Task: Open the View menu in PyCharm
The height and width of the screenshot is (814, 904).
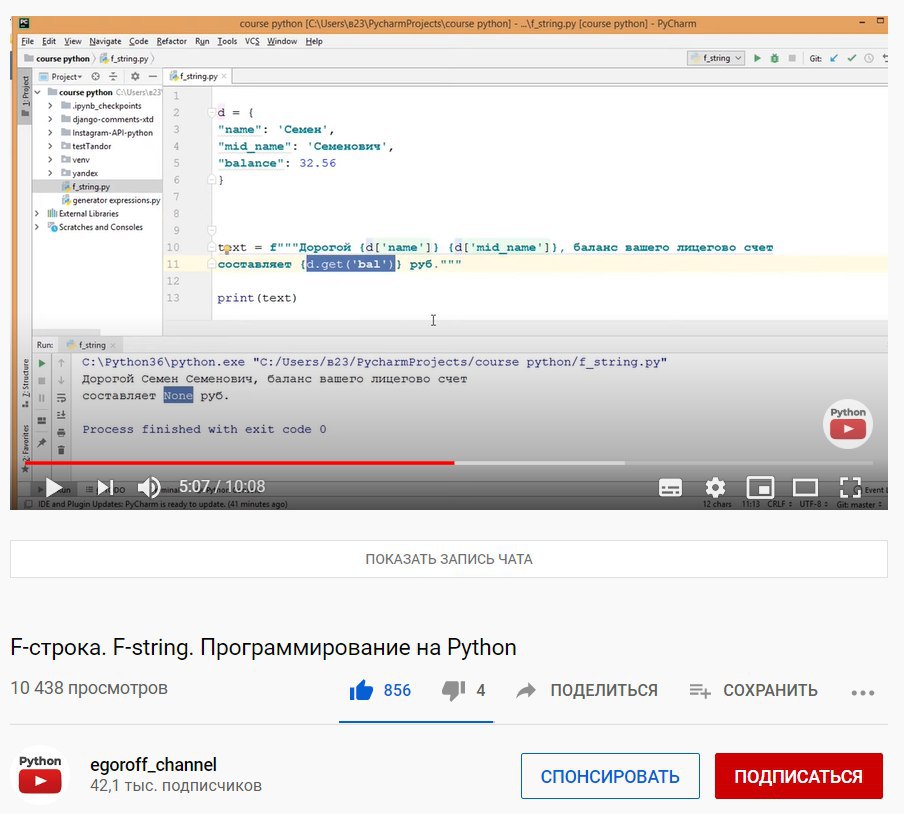Action: pos(73,42)
